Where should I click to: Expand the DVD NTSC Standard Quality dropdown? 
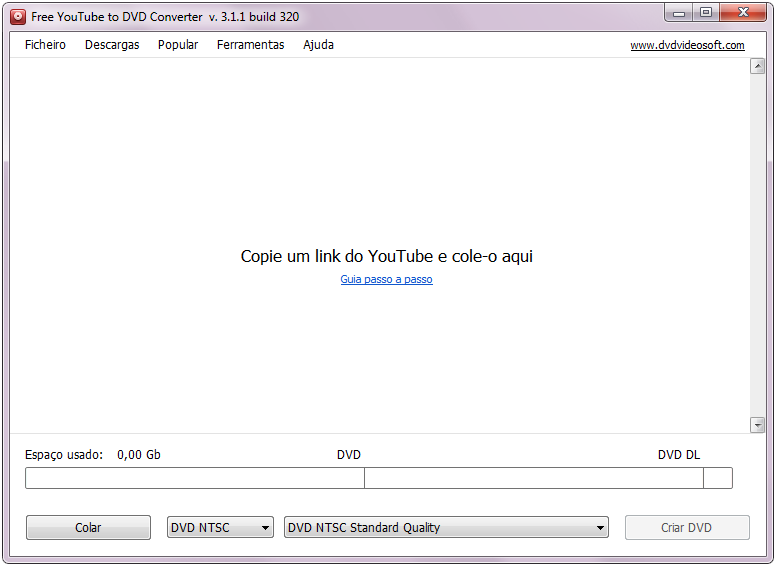pyautogui.click(x=446, y=527)
